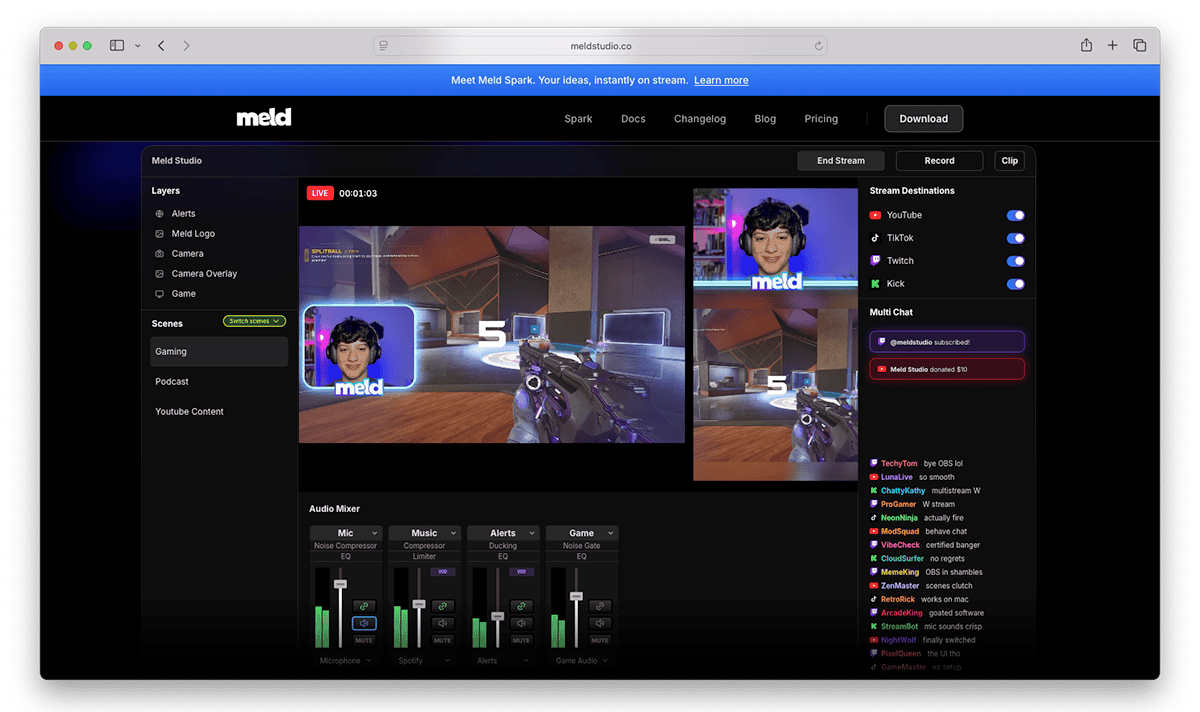
Task: Click the End Stream button
Action: coord(840,161)
